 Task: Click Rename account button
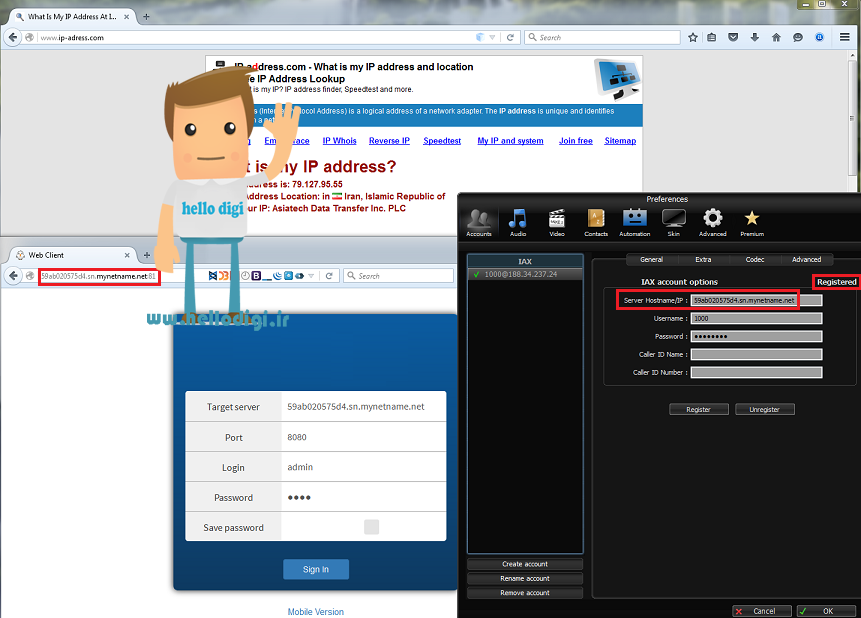click(525, 578)
